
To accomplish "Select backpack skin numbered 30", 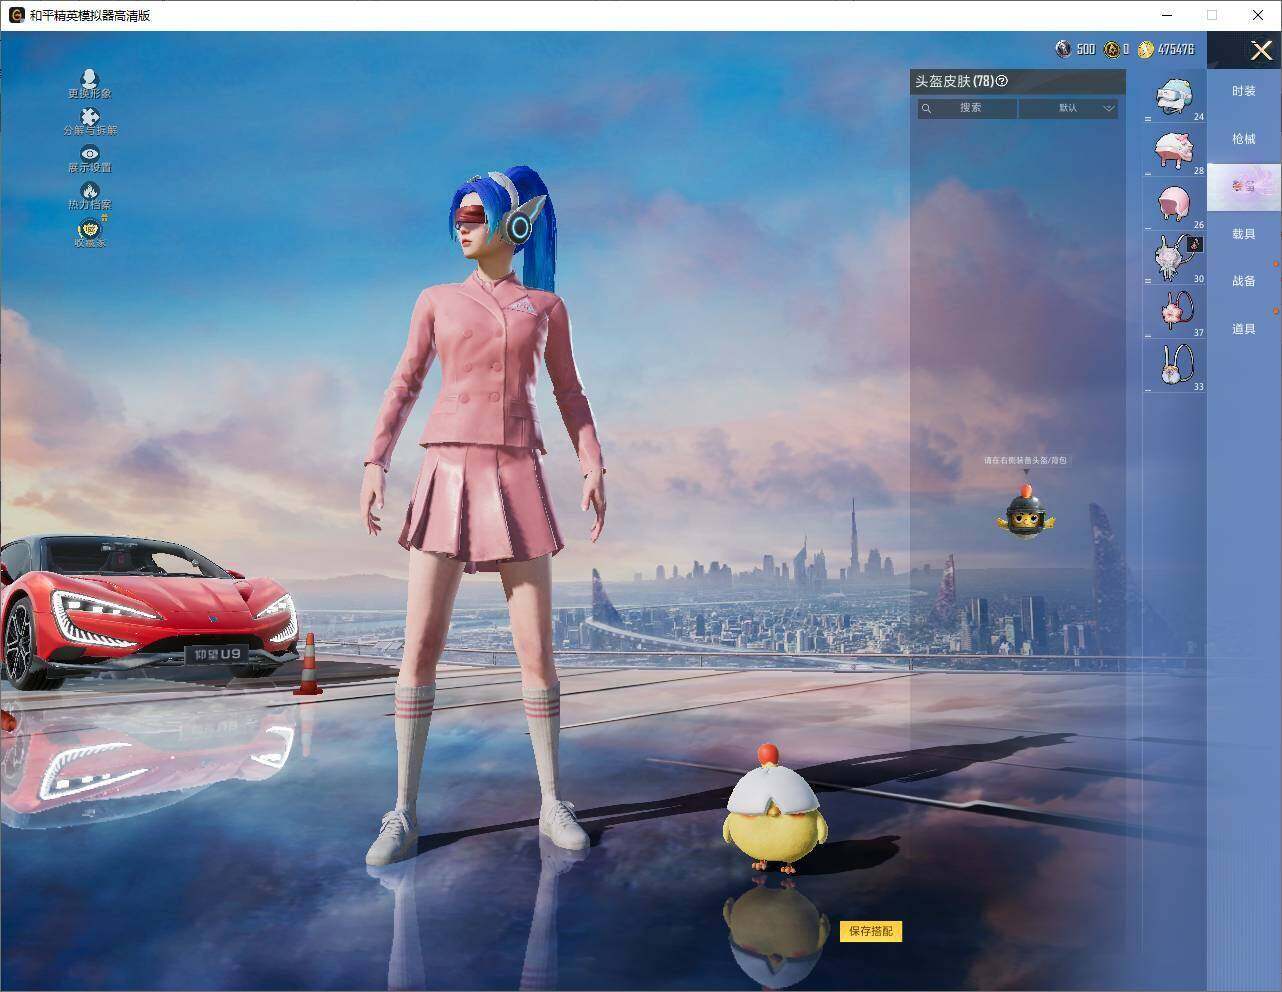I will click(x=1175, y=259).
